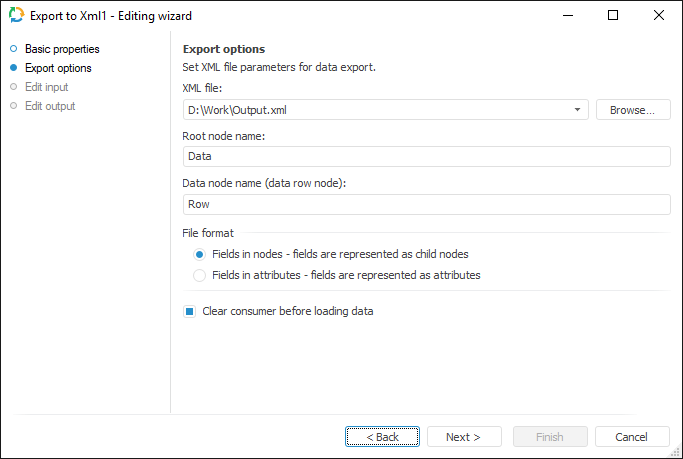Select the Fields in nodes radio option
Image resolution: width=683 pixels, height=459 pixels.
[200, 255]
